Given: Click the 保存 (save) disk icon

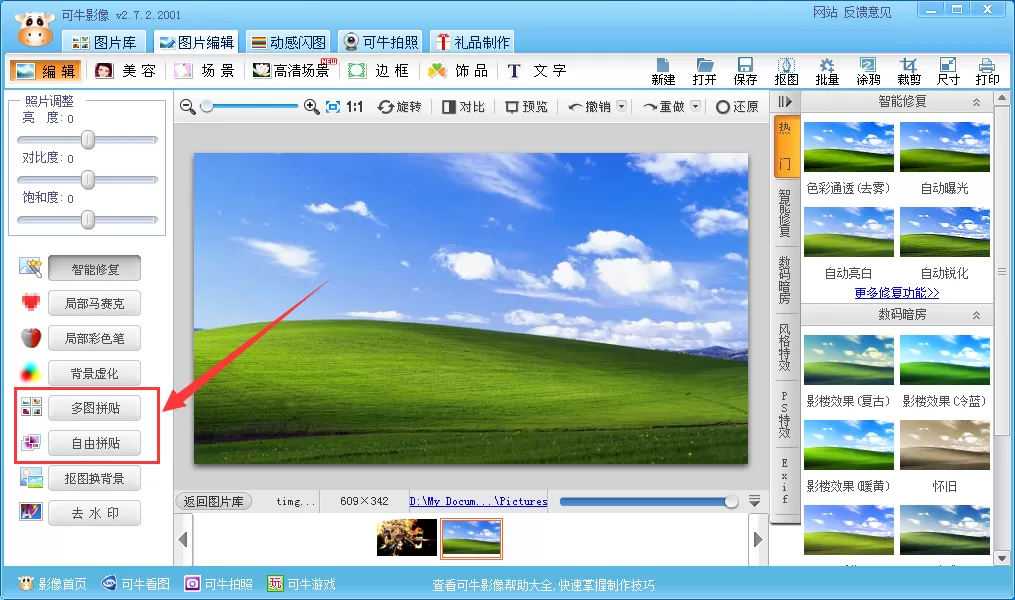Looking at the screenshot, I should pyautogui.click(x=745, y=71).
